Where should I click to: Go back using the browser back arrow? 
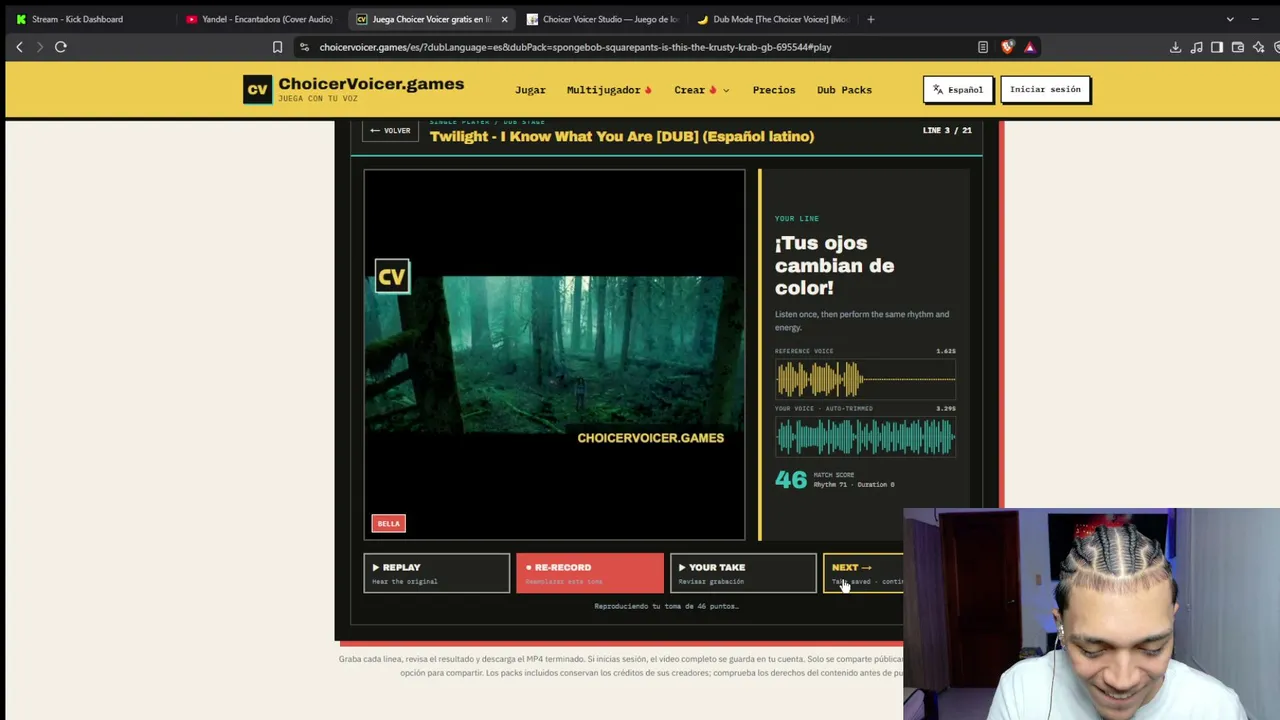19,47
